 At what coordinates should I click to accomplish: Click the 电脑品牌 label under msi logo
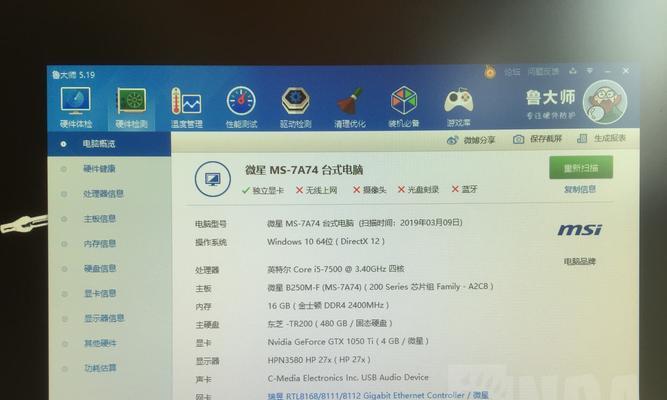pos(579,261)
